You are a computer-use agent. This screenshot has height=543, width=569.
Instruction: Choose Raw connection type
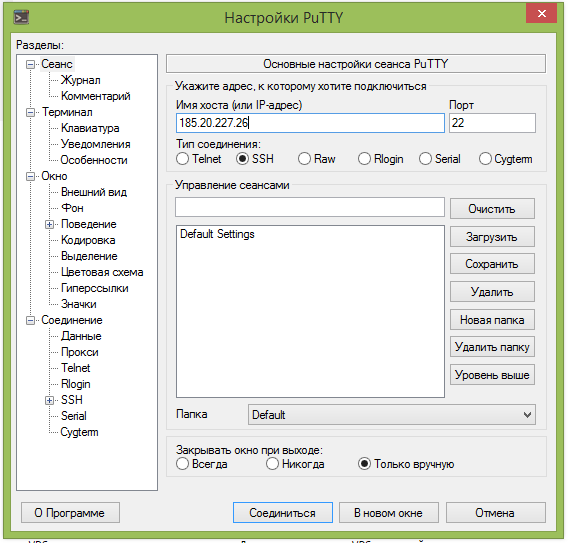point(304,159)
